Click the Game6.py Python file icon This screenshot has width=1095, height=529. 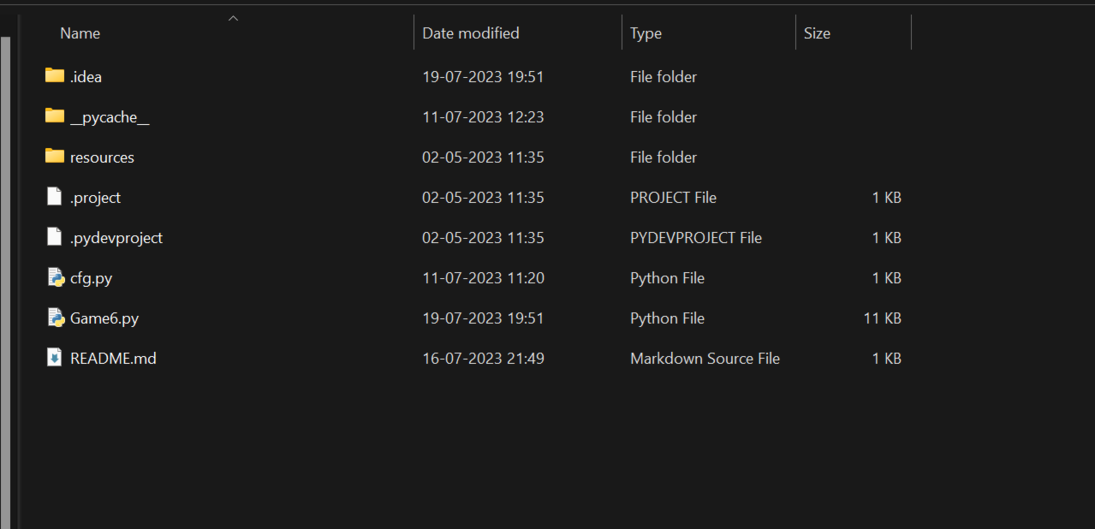(x=55, y=318)
